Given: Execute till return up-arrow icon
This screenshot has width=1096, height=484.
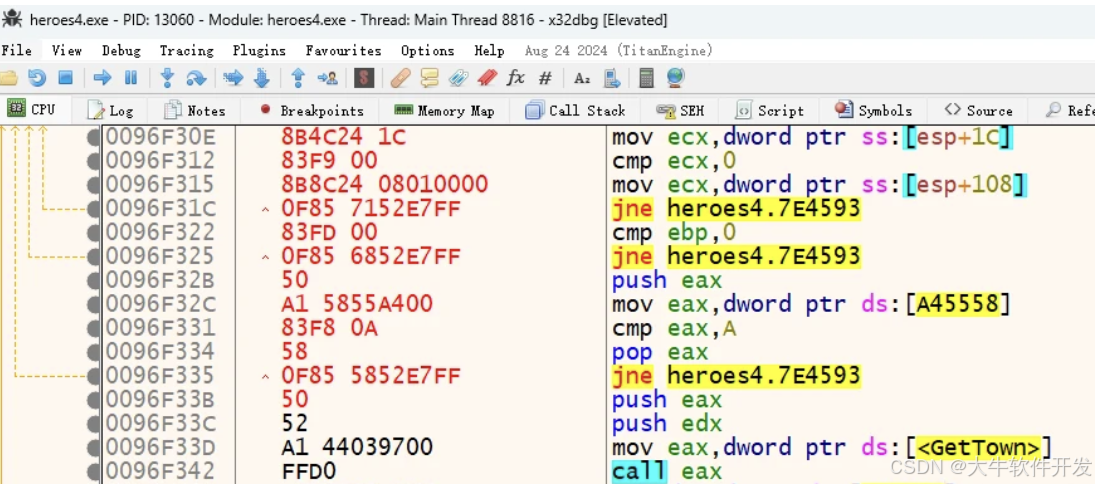Looking at the screenshot, I should point(298,78).
